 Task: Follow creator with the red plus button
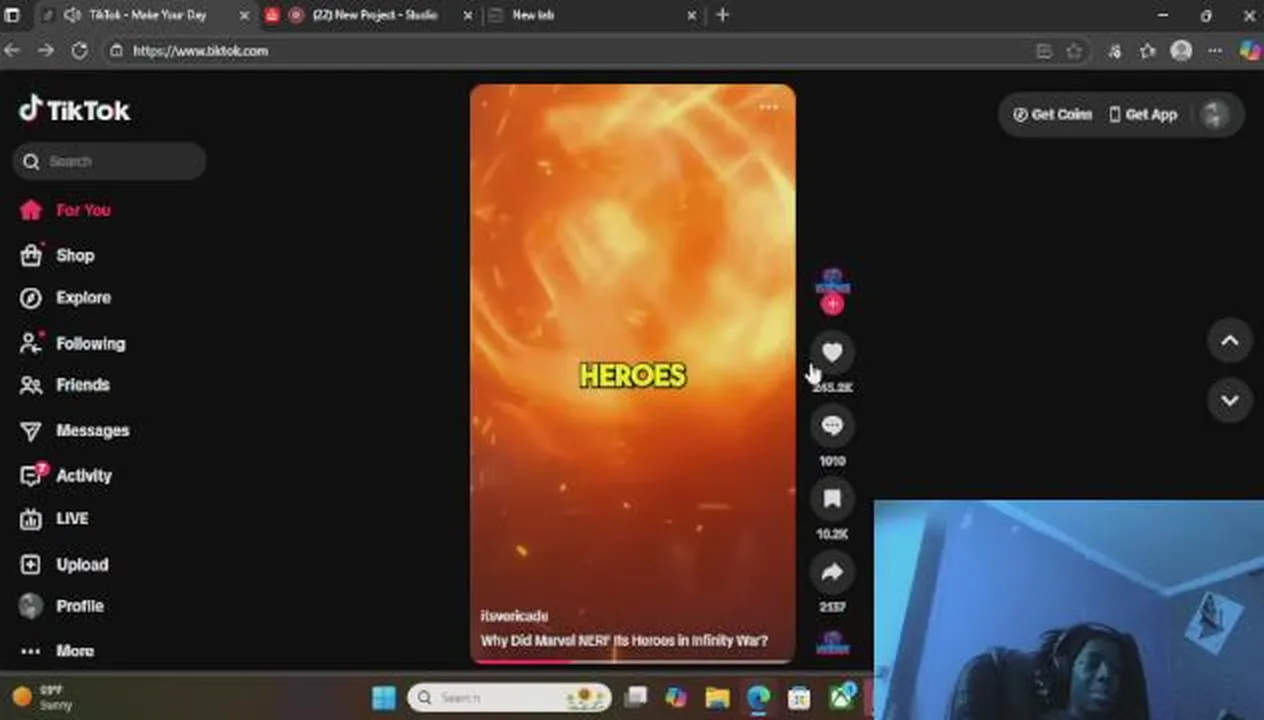[832, 304]
